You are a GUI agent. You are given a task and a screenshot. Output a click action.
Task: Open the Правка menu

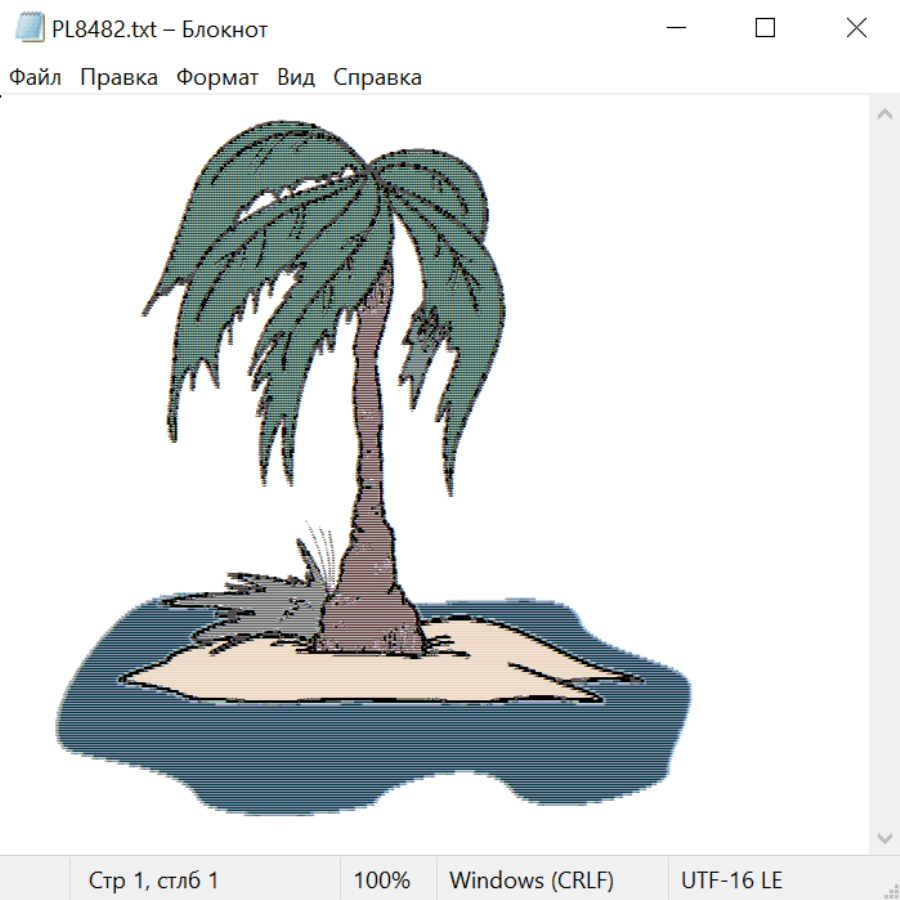(119, 78)
